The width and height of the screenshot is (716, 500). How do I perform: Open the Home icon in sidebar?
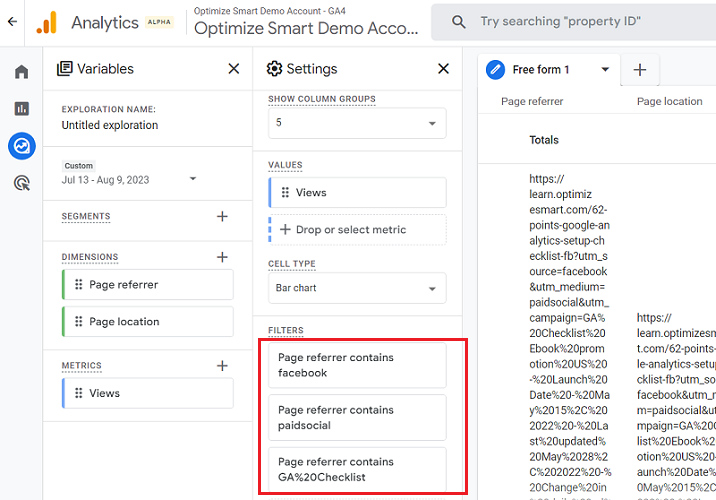pyautogui.click(x=21, y=72)
